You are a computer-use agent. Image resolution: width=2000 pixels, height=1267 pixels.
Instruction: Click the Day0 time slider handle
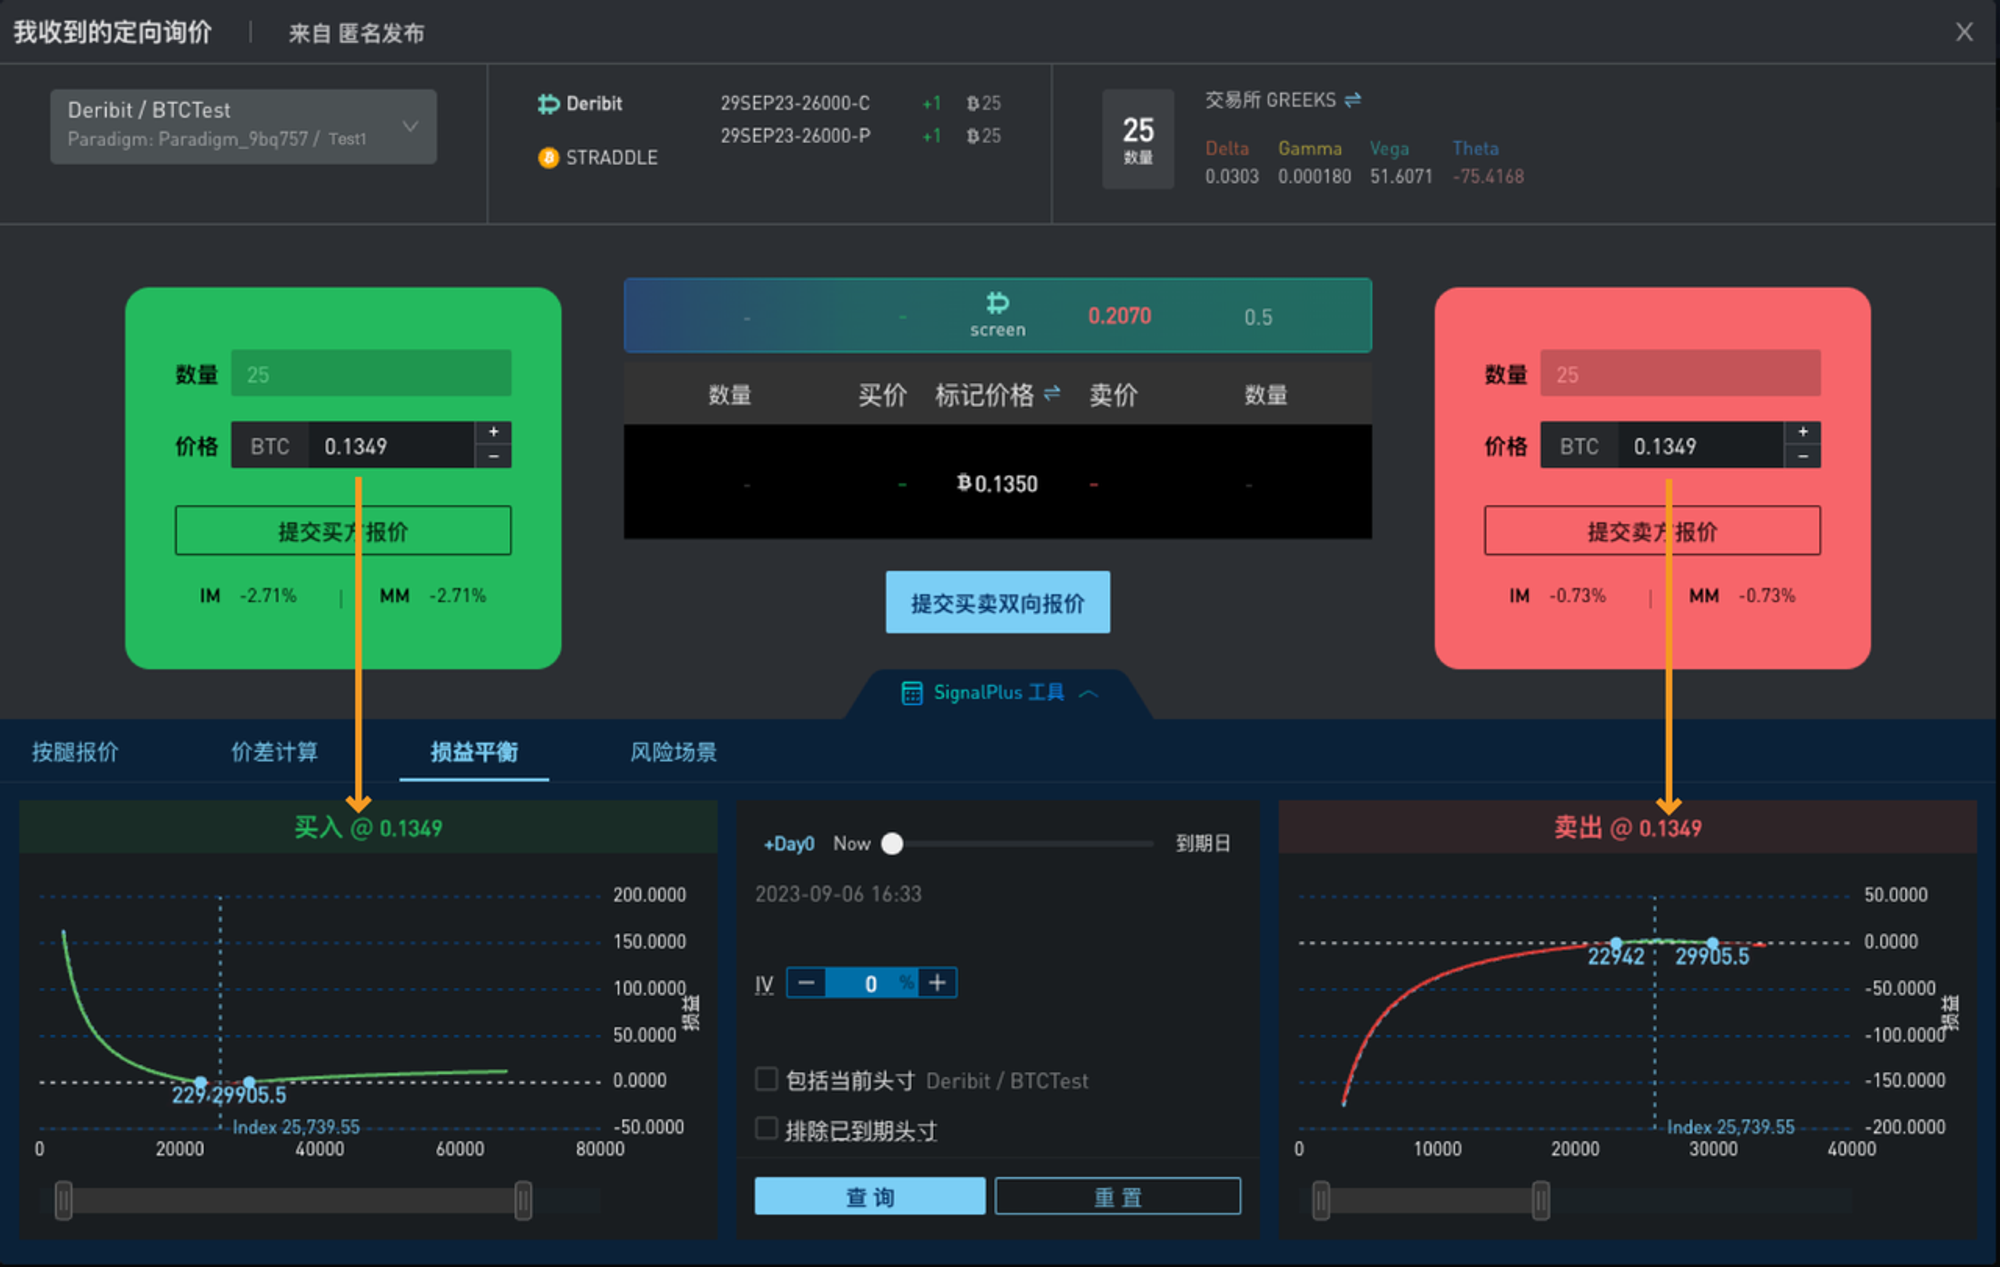coord(892,844)
